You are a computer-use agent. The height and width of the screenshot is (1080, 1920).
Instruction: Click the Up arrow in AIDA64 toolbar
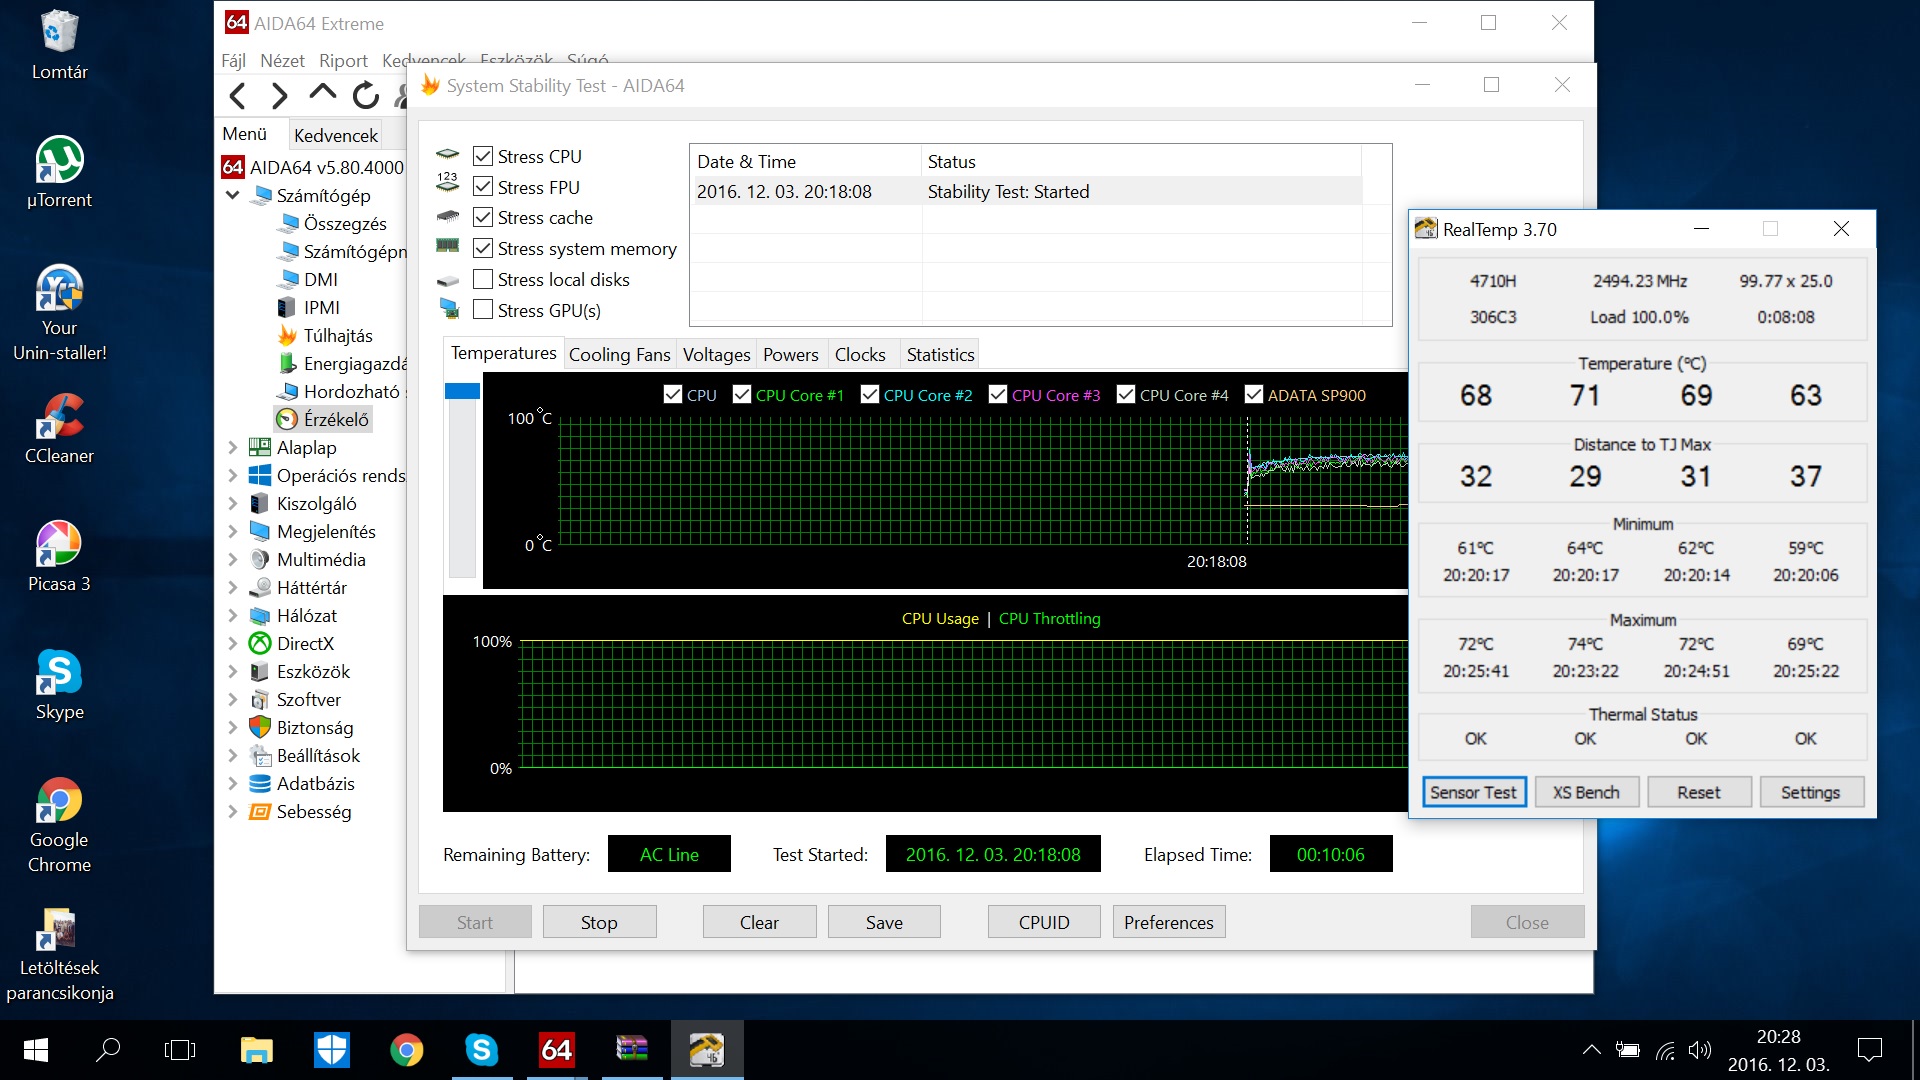322,93
